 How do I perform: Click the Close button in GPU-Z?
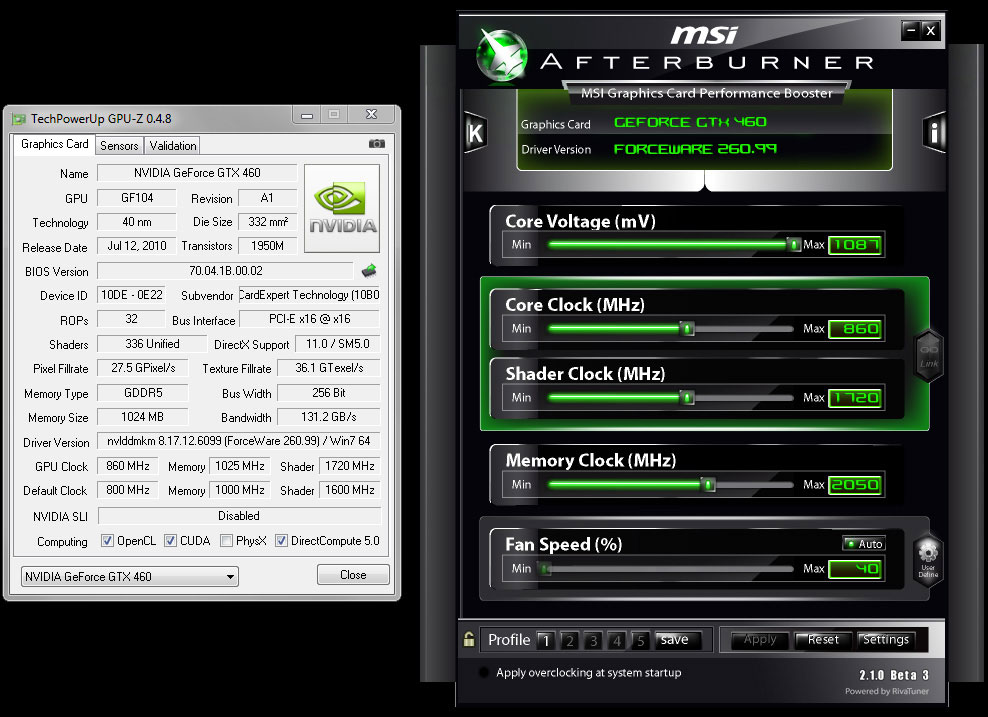[x=353, y=575]
